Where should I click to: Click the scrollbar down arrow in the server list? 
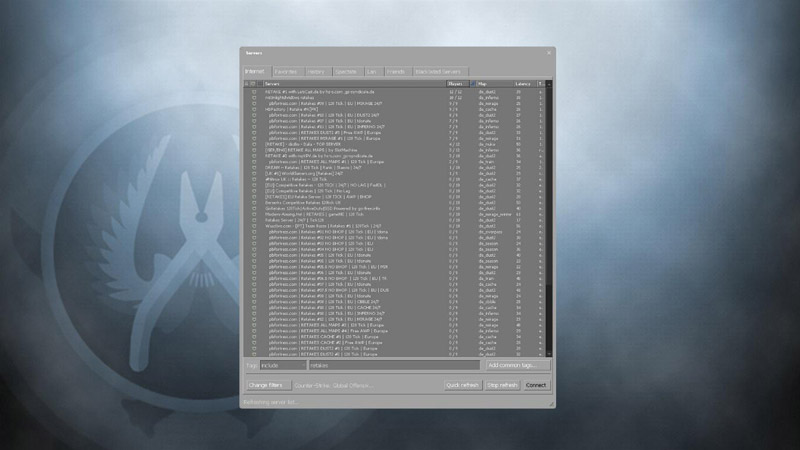click(x=549, y=354)
